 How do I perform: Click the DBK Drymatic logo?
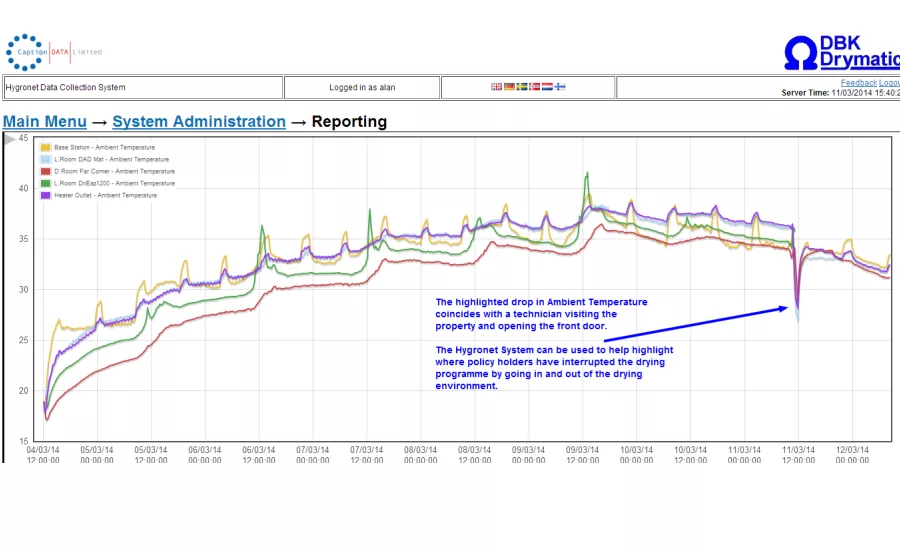click(x=842, y=52)
